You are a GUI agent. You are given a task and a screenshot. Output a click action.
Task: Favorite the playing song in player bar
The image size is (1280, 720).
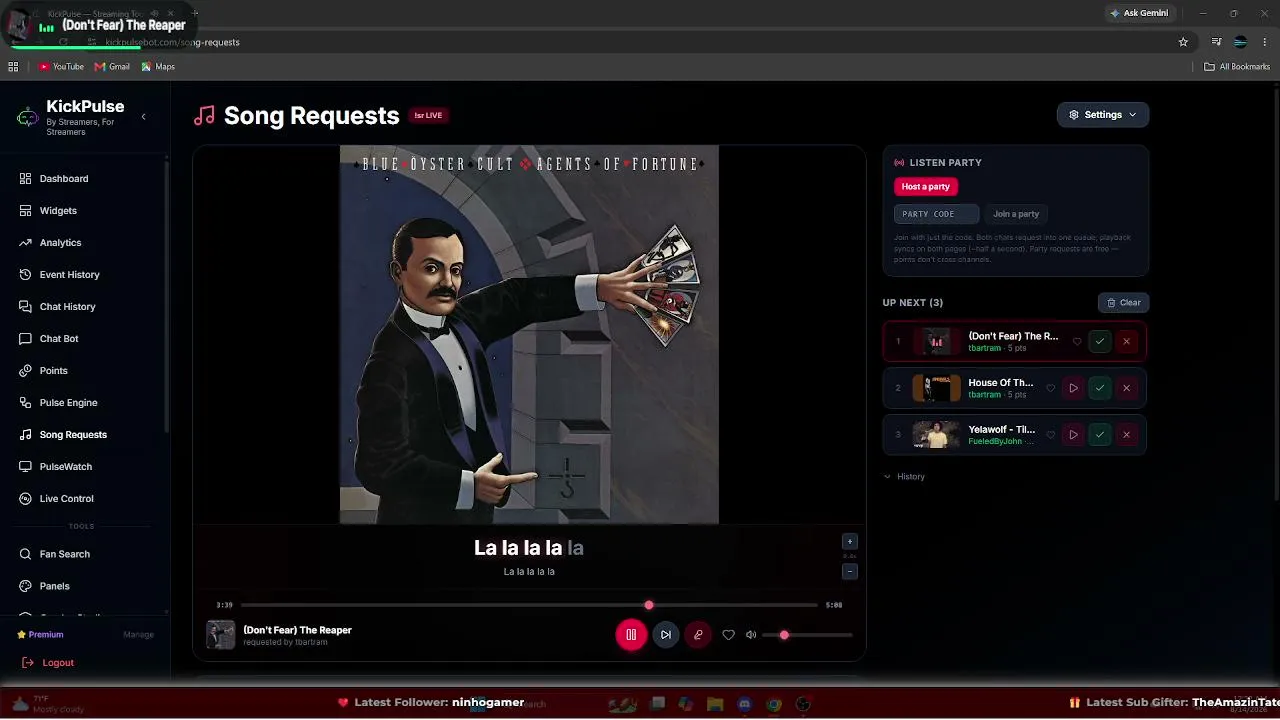tap(728, 635)
